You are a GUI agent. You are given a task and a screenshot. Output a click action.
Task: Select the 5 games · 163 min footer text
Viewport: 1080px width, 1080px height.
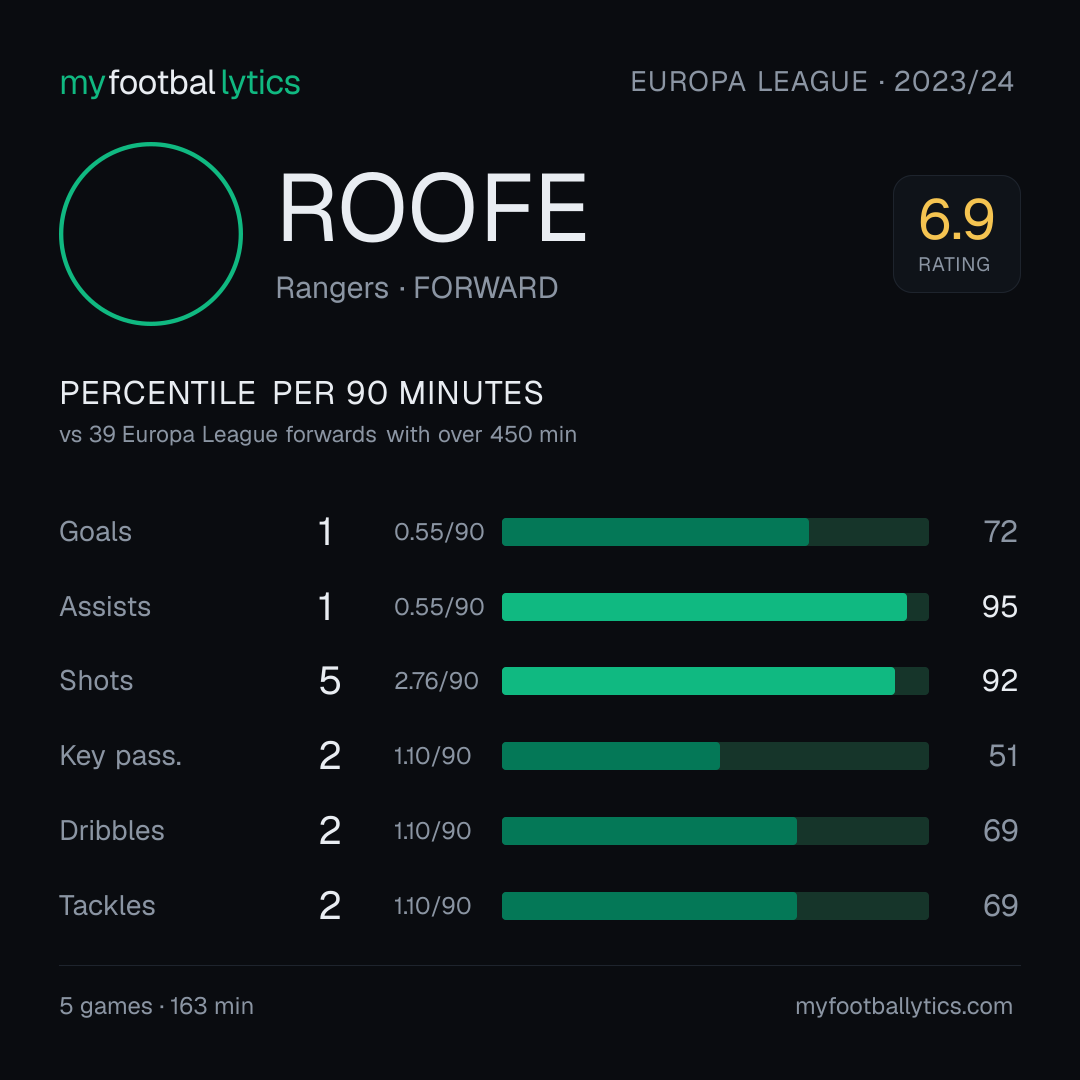[156, 1006]
